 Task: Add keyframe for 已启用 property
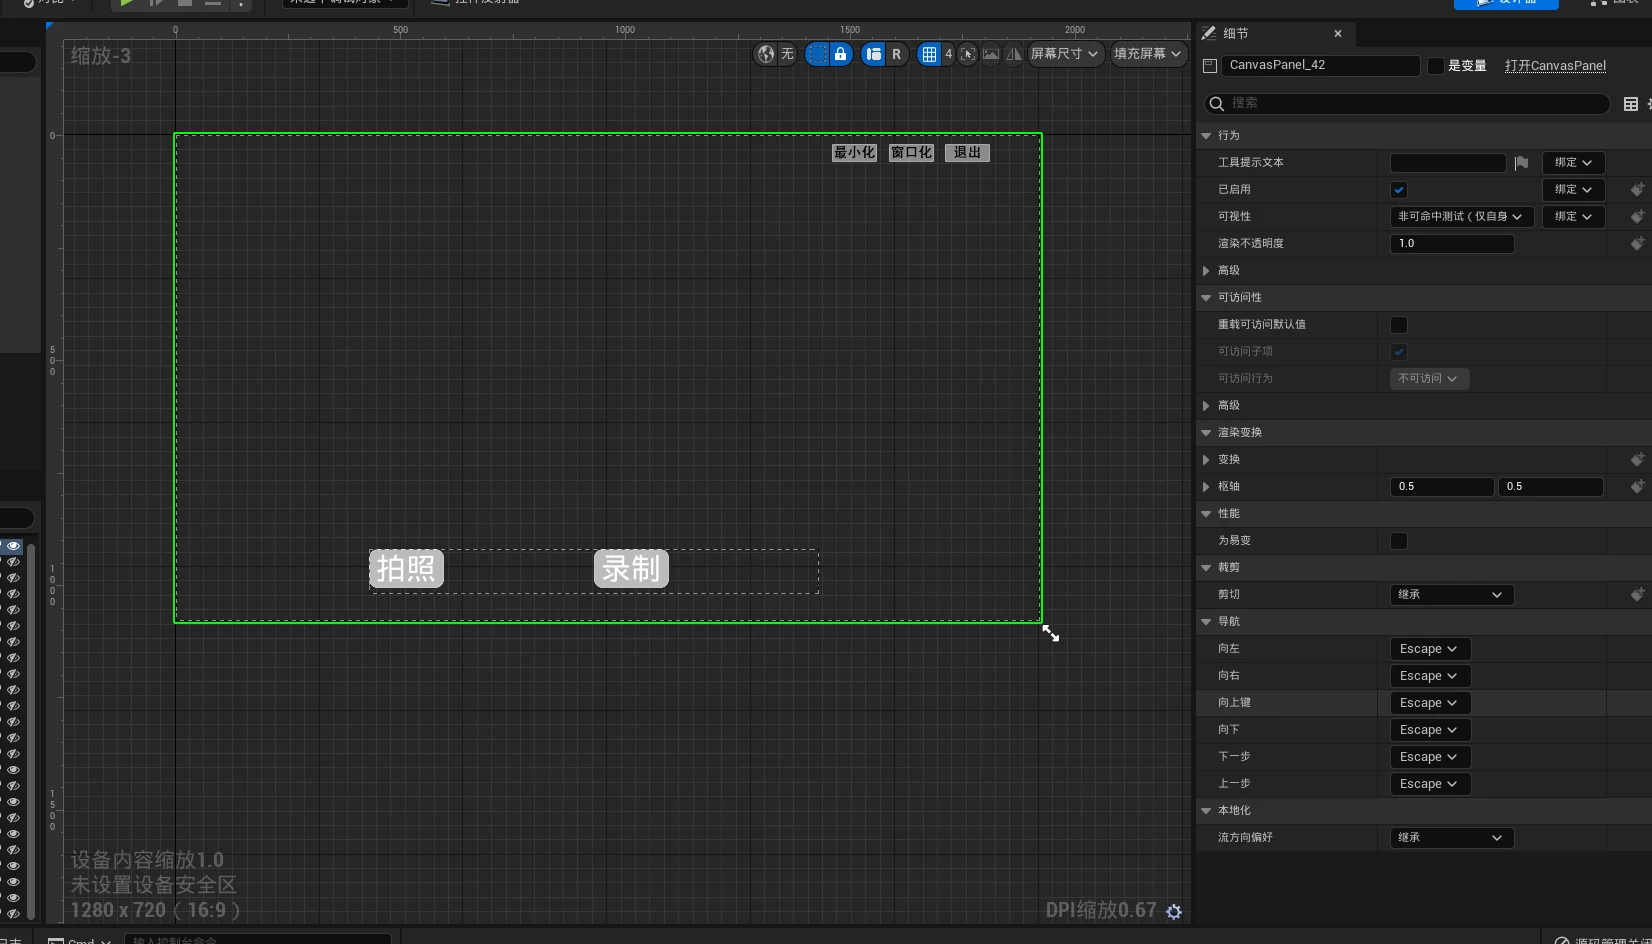pyautogui.click(x=1637, y=189)
